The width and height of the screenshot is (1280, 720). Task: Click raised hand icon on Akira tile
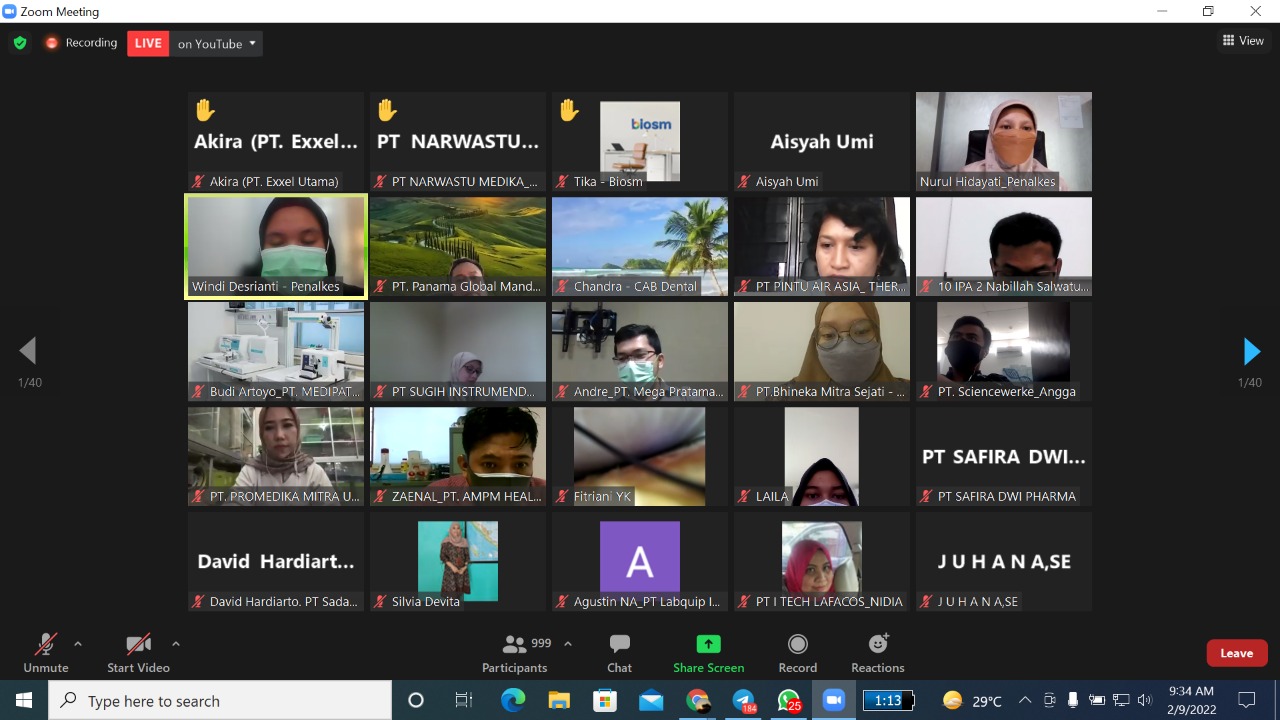pos(205,110)
